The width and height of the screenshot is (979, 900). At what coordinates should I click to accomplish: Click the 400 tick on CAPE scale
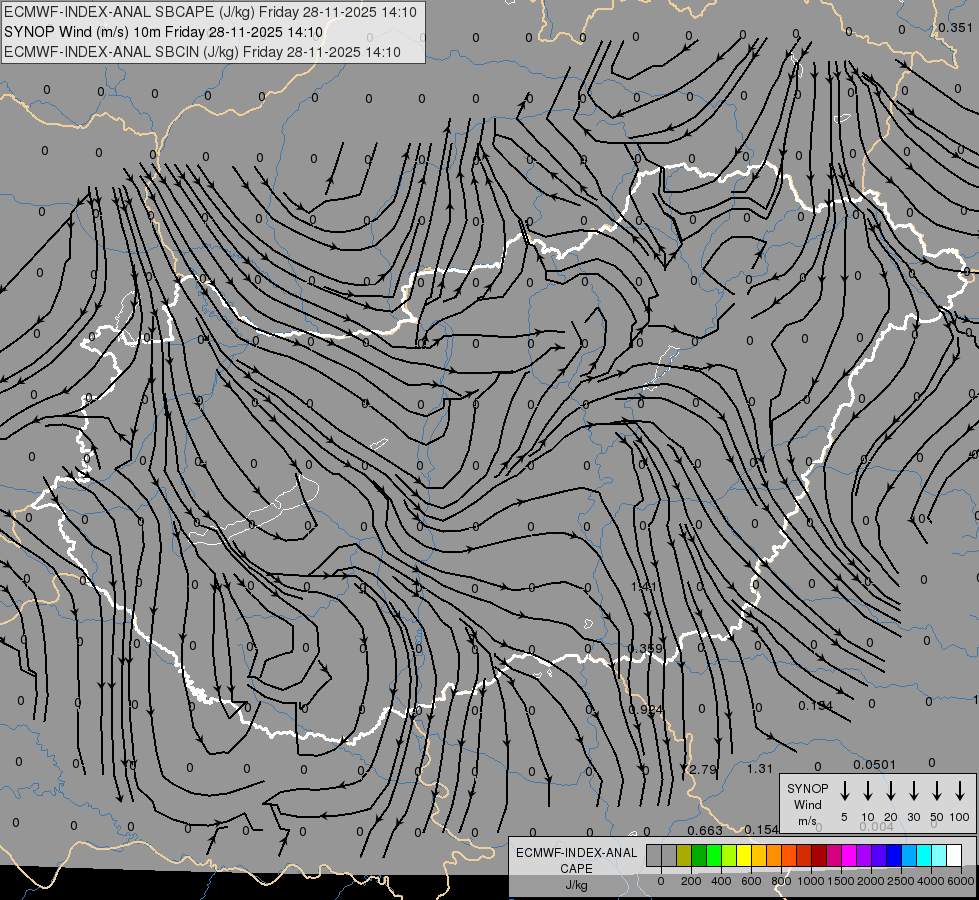pos(721,881)
